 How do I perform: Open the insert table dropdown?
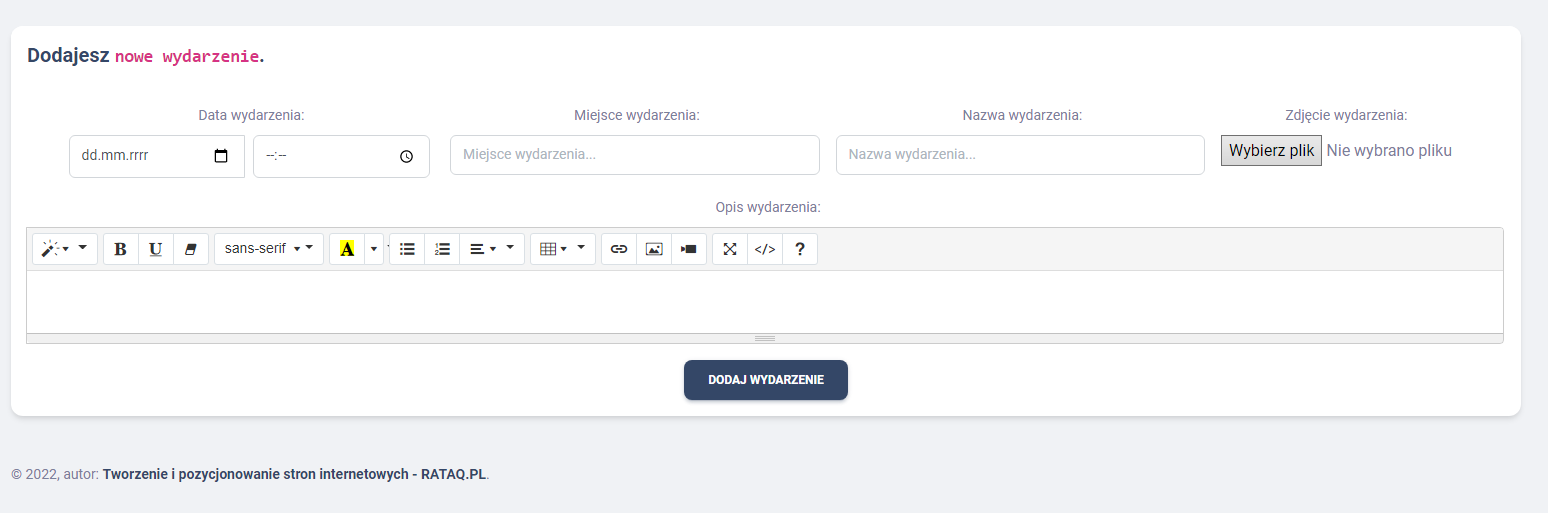pyautogui.click(x=563, y=249)
